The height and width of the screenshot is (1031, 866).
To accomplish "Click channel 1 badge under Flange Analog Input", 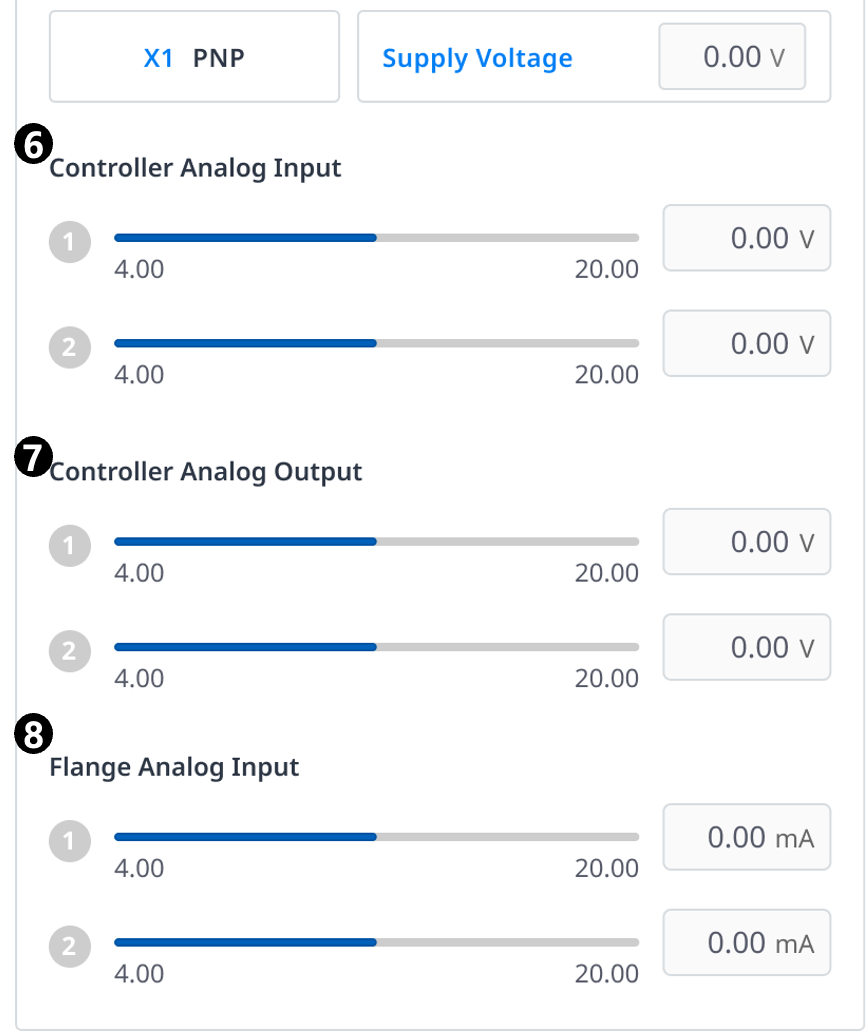I will 69,841.
